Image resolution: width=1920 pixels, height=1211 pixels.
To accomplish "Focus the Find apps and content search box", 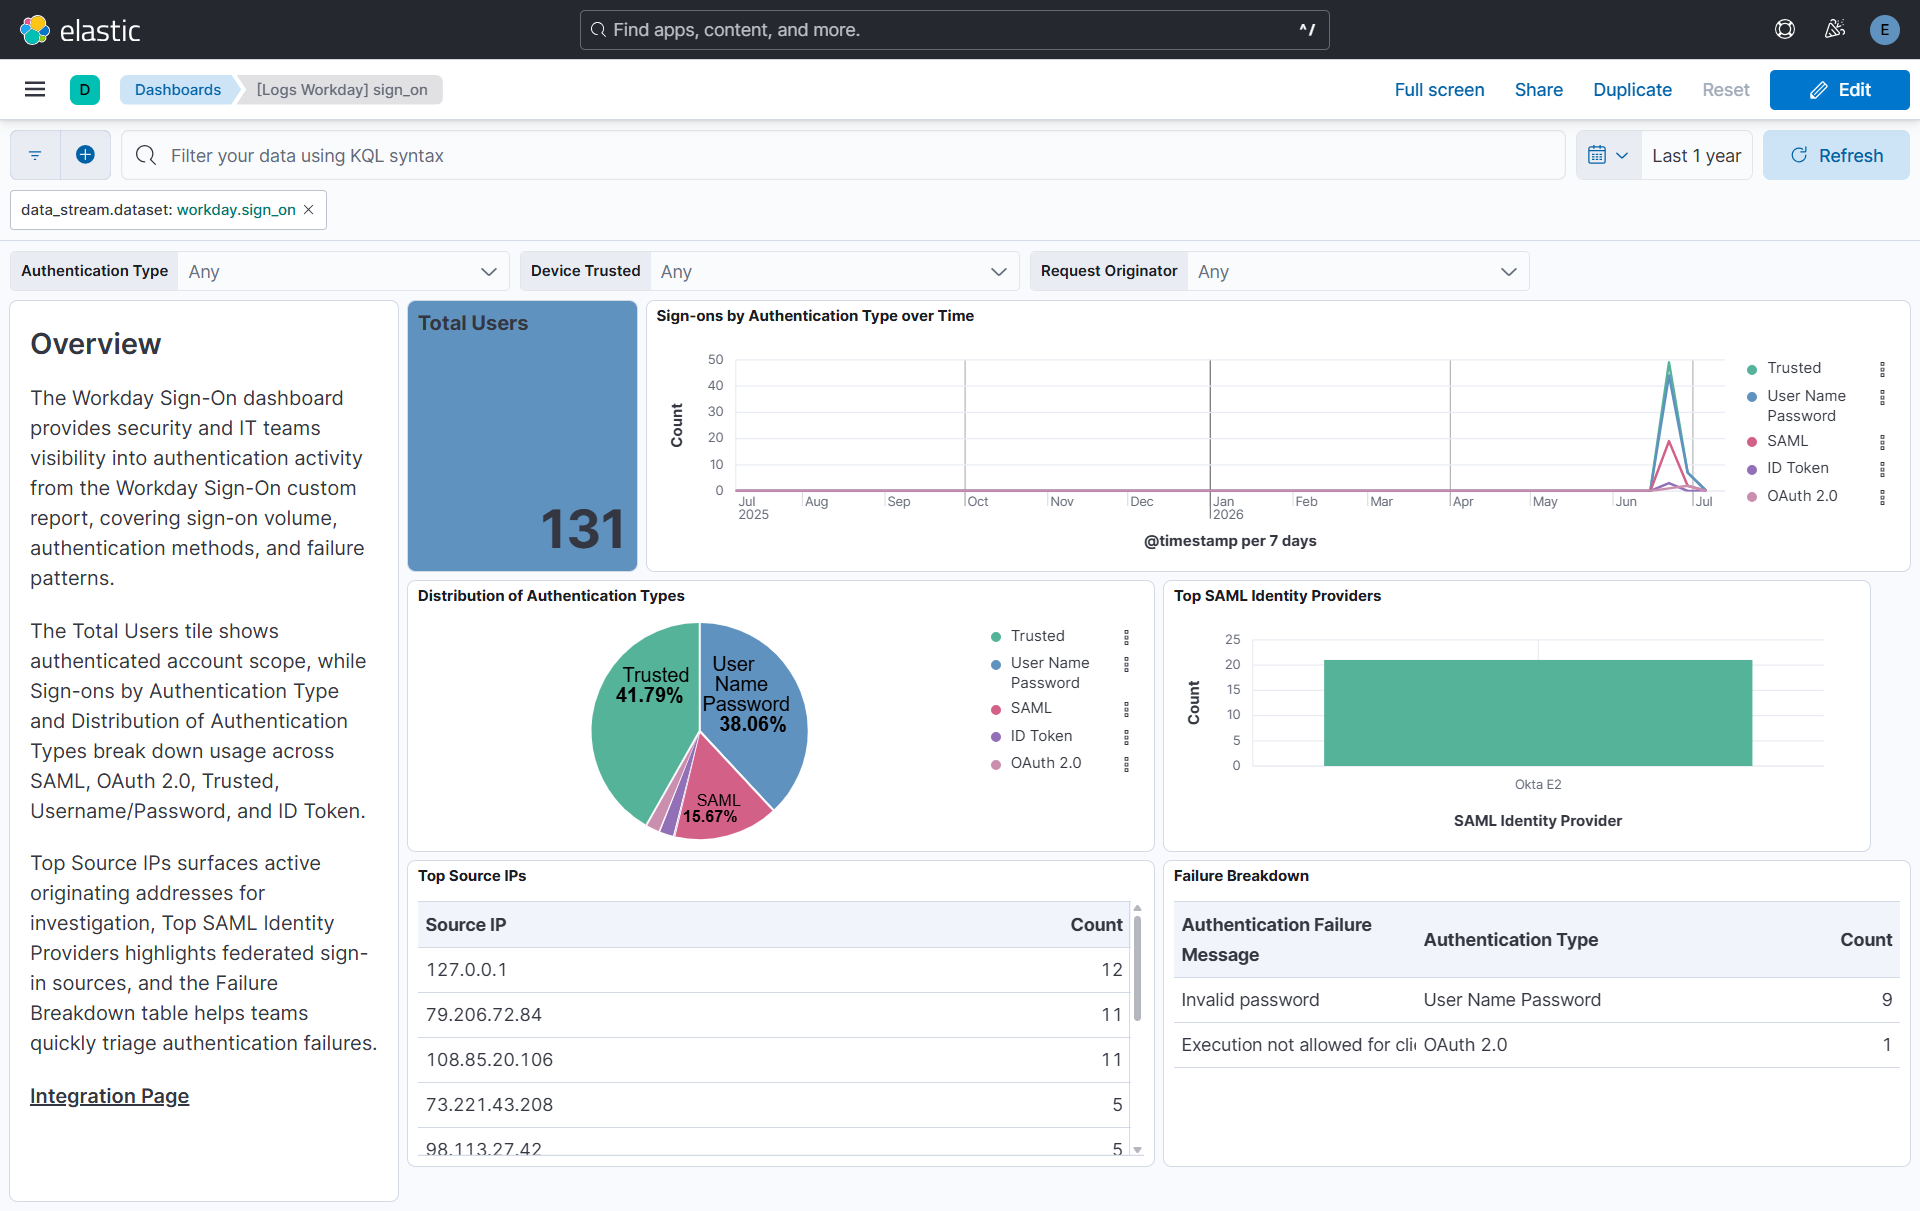I will tap(954, 30).
